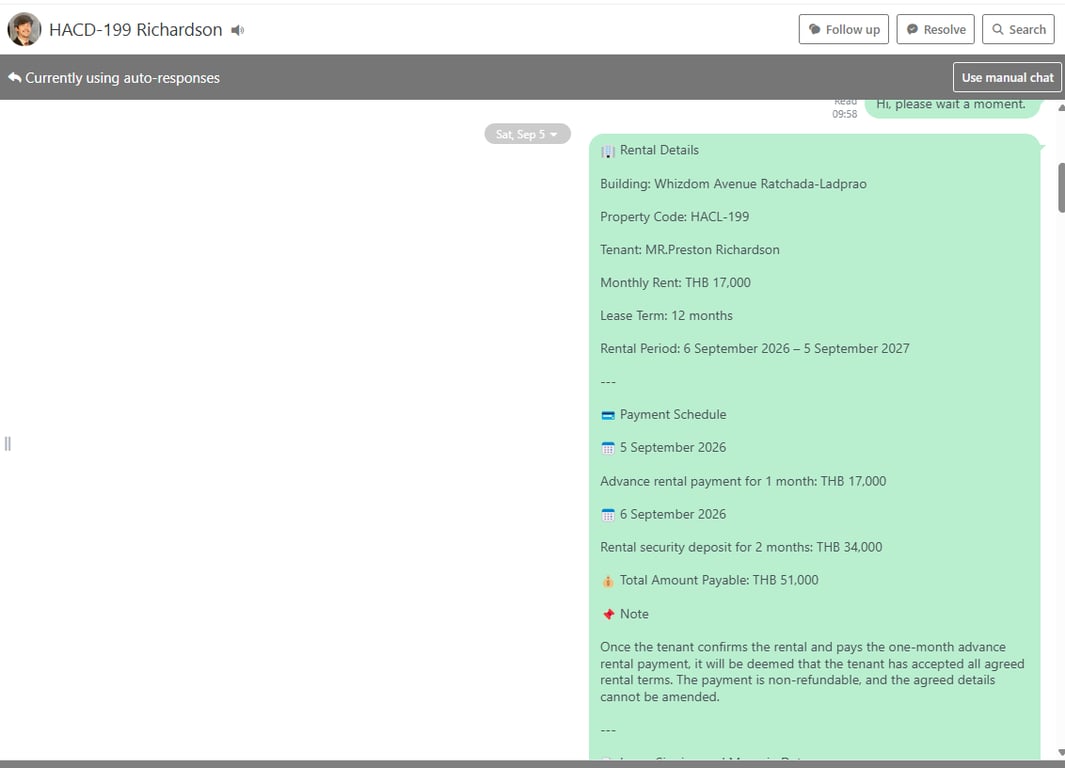This screenshot has width=1065, height=768.
Task: Open Search in the conversation
Action: [x=1018, y=29]
